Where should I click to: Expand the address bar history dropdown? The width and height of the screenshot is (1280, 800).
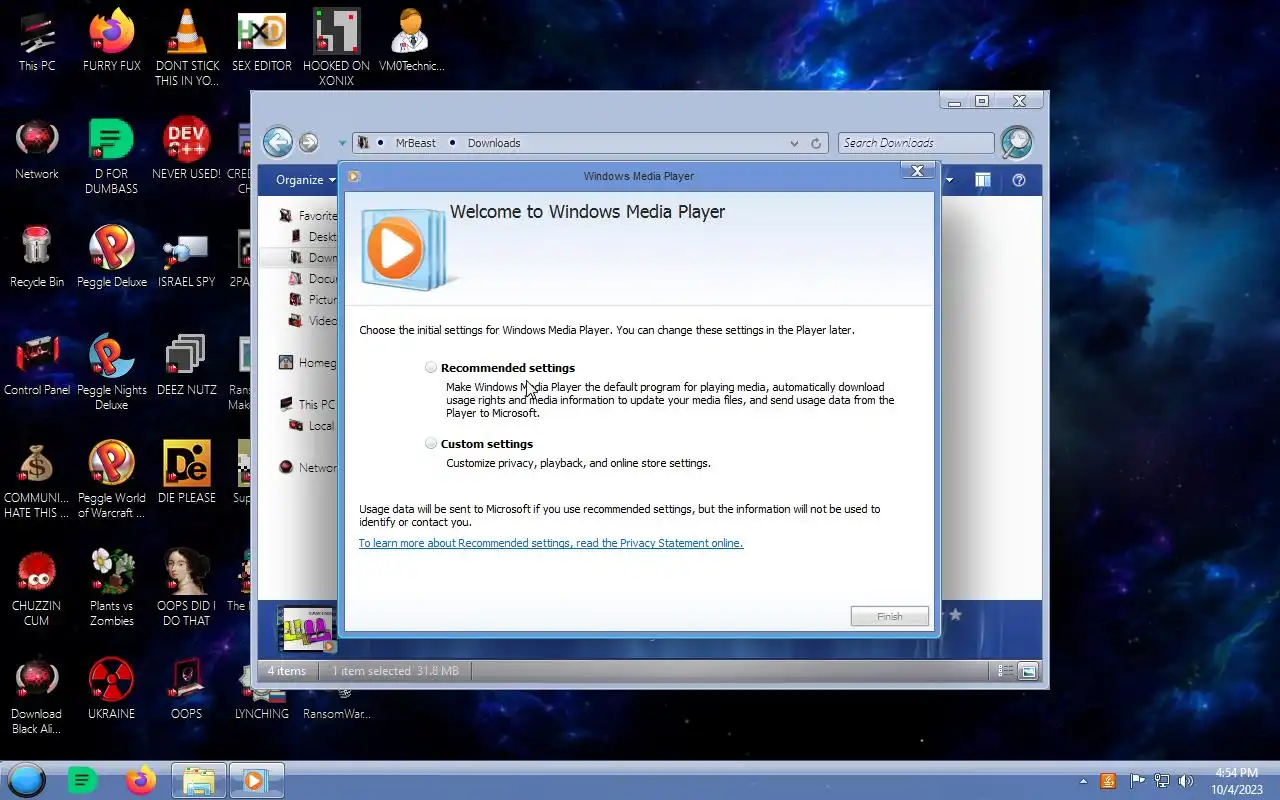tap(794, 143)
